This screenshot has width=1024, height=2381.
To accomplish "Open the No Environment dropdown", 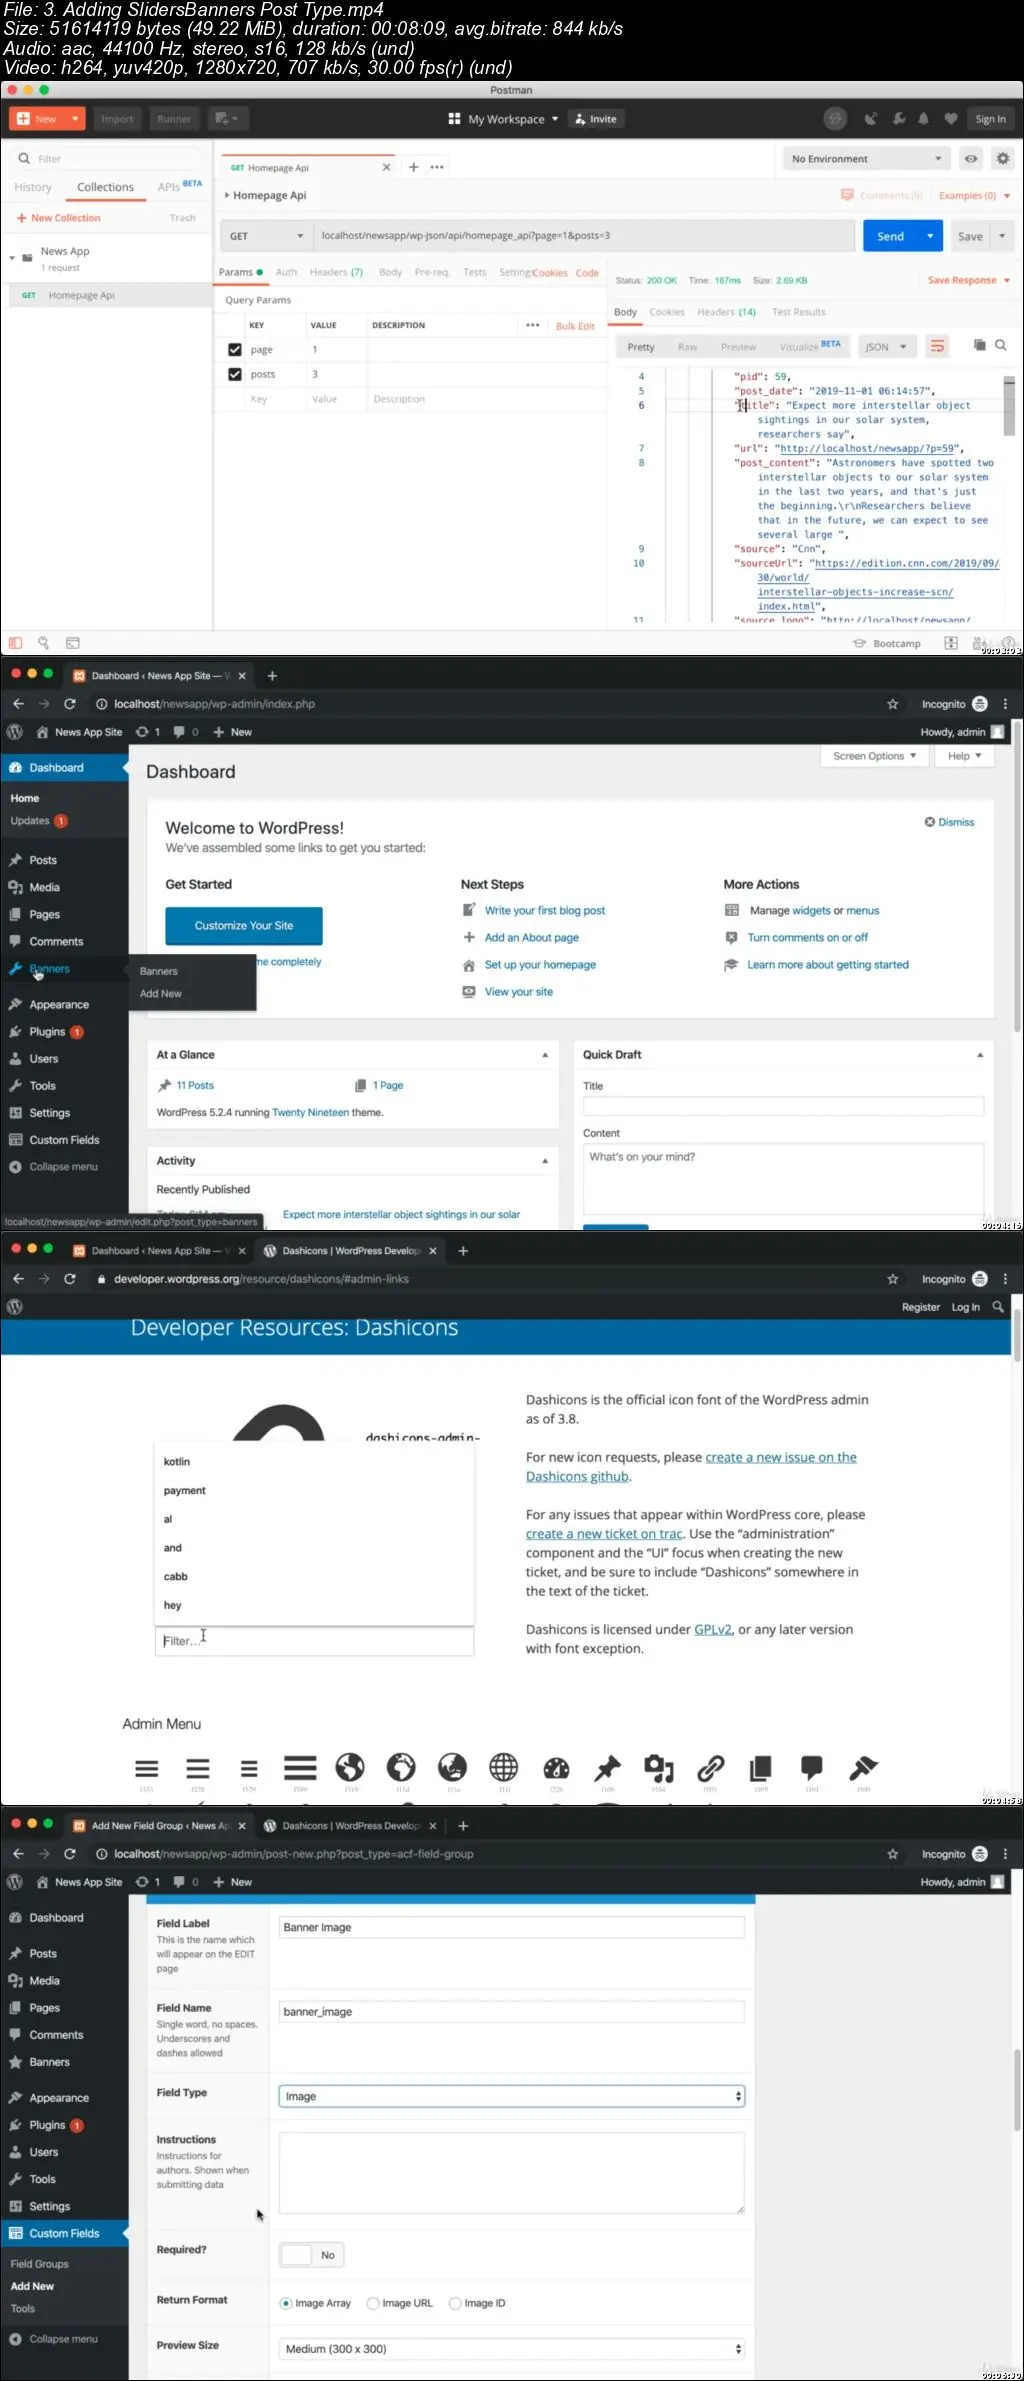I will point(867,158).
